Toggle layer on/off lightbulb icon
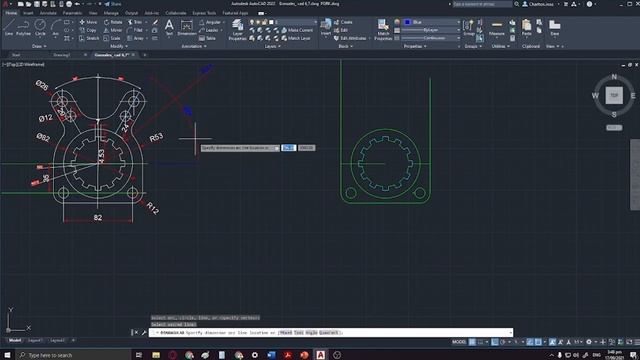Image resolution: width=640 pixels, height=360 pixels. click(252, 22)
